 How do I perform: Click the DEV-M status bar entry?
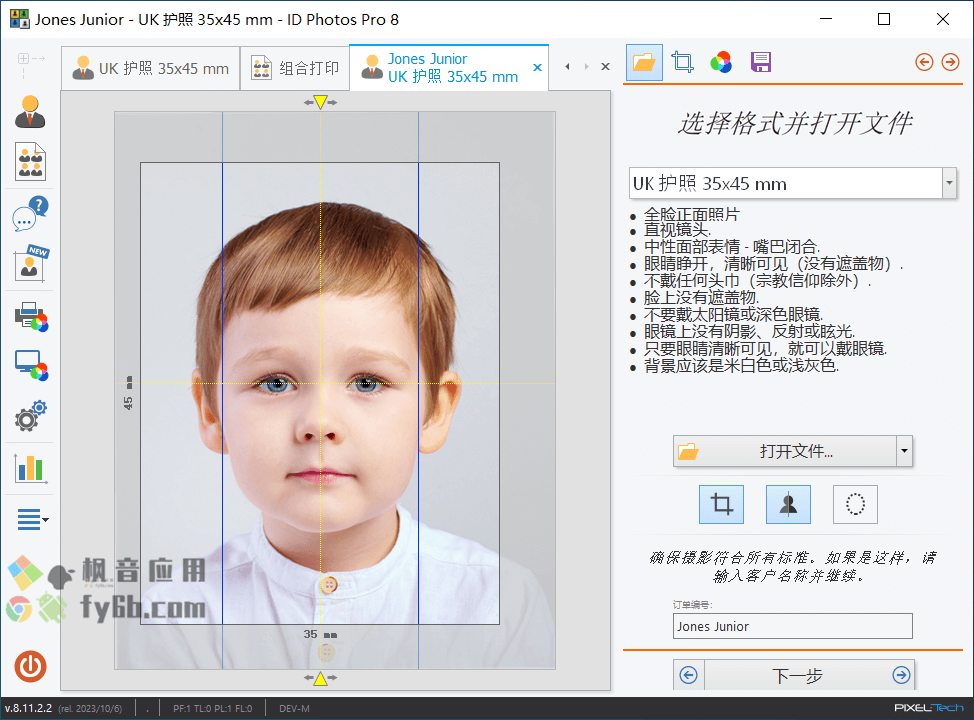click(294, 708)
